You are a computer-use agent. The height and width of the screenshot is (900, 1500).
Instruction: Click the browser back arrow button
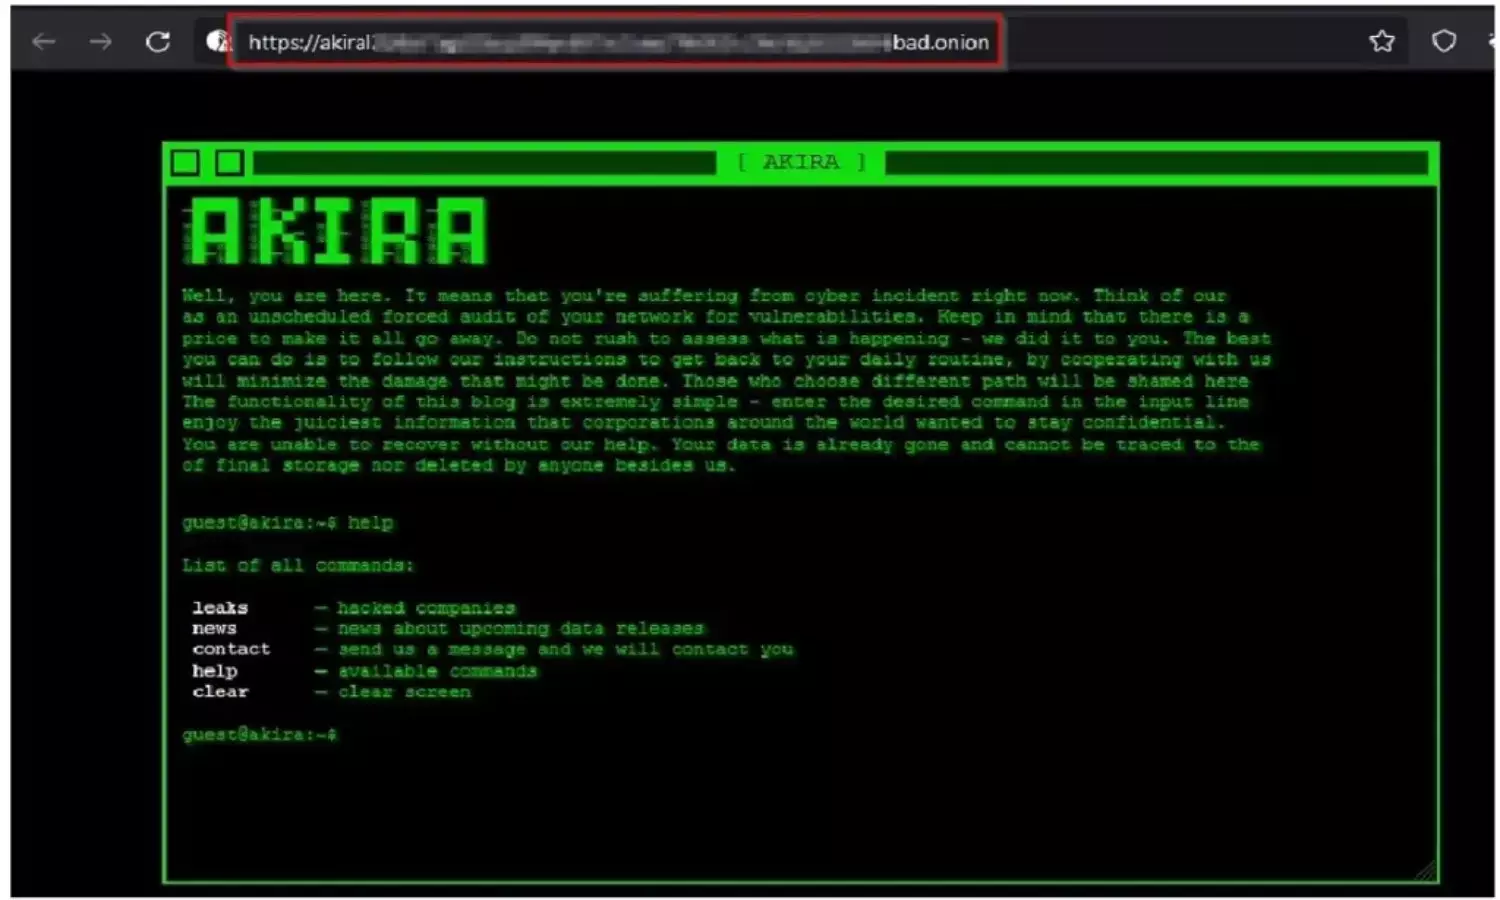click(43, 42)
